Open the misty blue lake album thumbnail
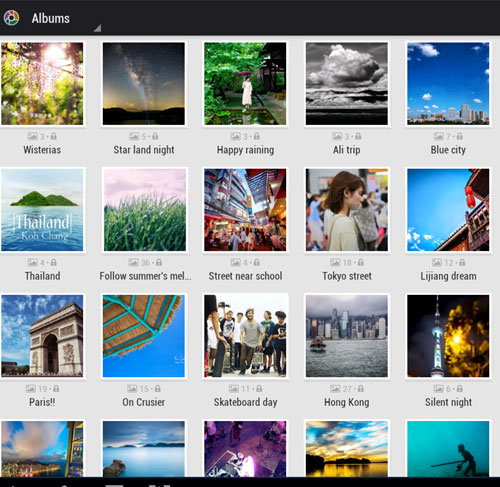The image size is (500, 487). pos(144,449)
